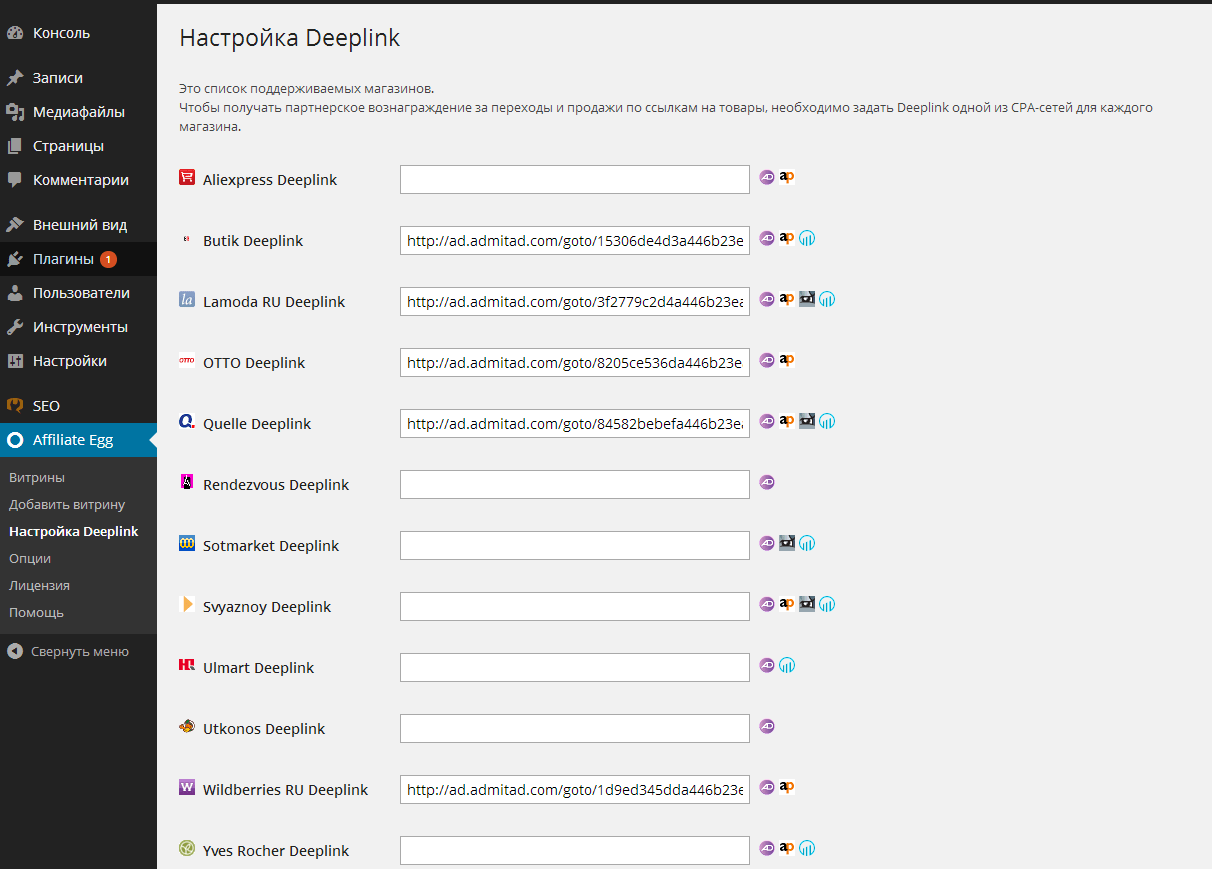Click the blue bars network icon in Butik row
This screenshot has width=1212, height=869.
tap(807, 238)
